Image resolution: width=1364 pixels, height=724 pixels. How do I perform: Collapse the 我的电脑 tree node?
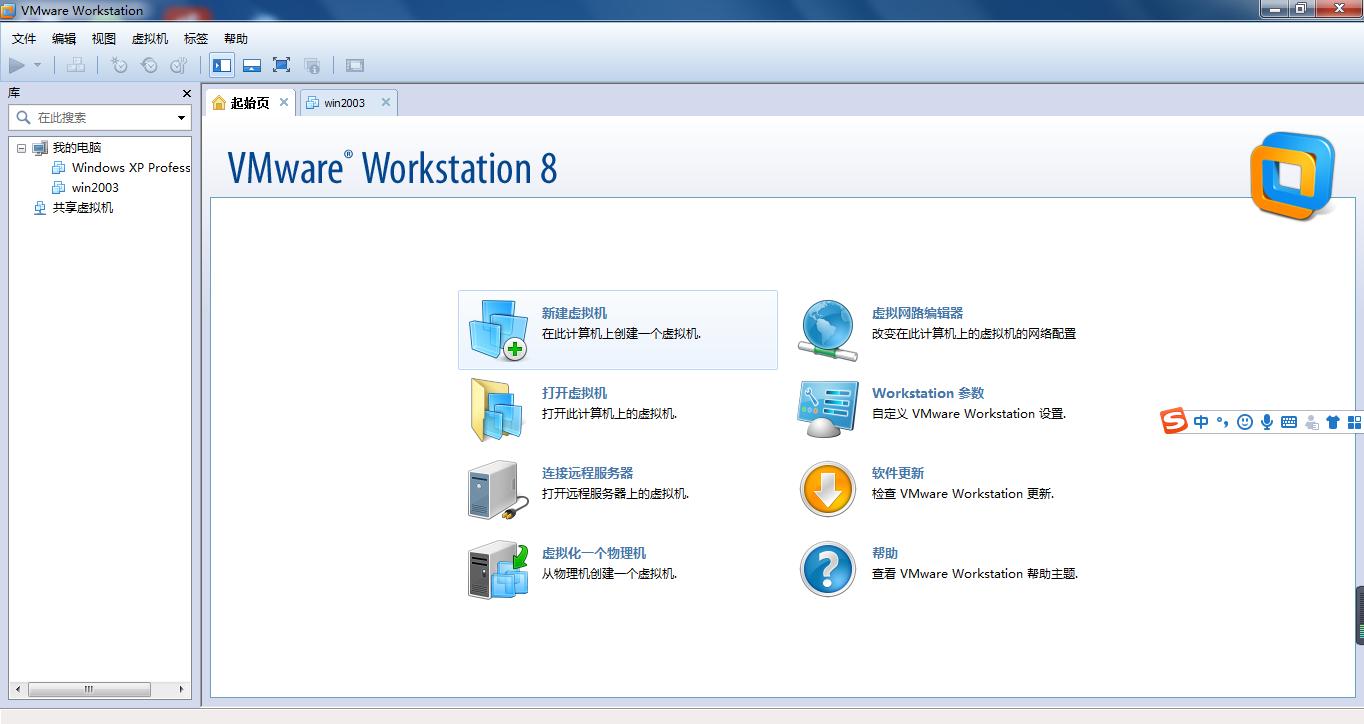(22, 147)
